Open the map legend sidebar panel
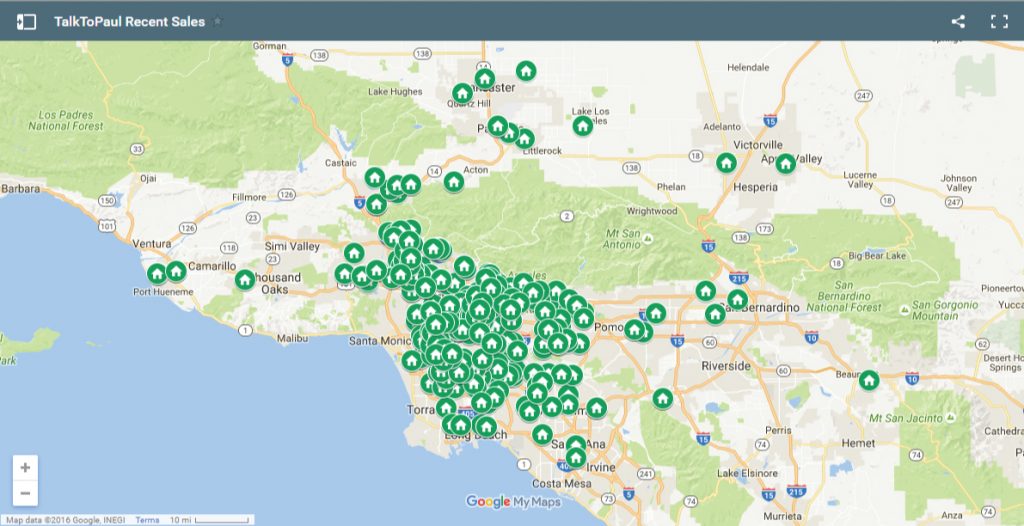The image size is (1024, 526). pos(26,22)
